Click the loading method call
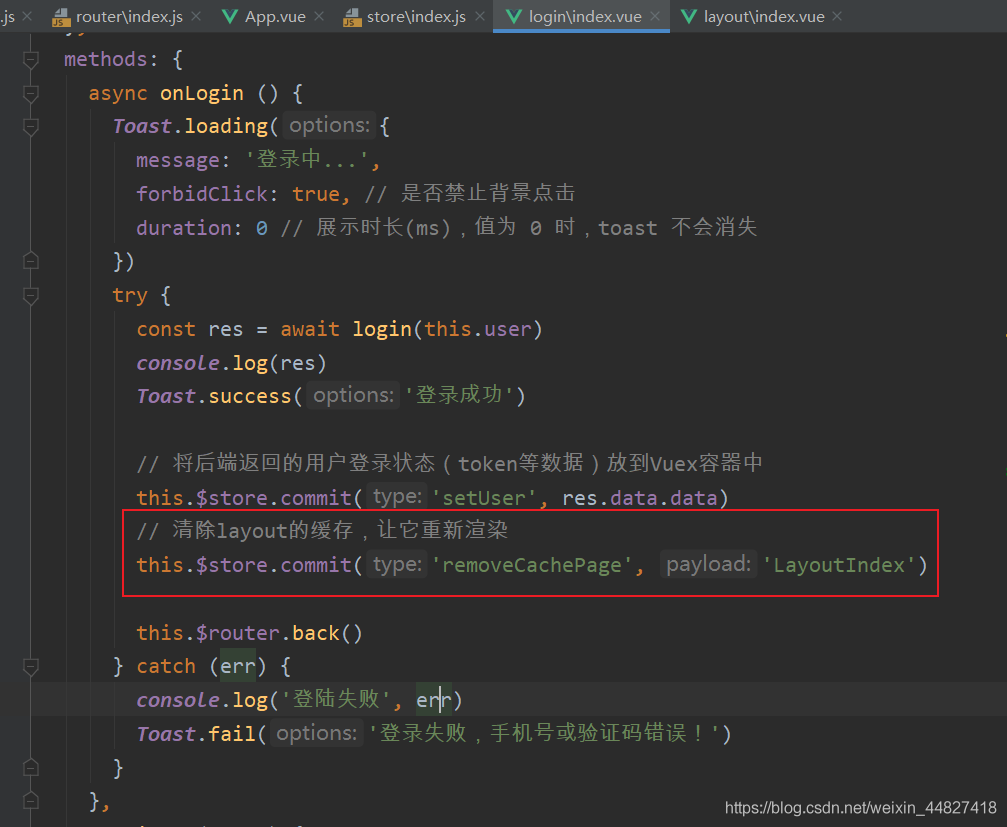The height and width of the screenshot is (827, 1007). click(x=226, y=126)
